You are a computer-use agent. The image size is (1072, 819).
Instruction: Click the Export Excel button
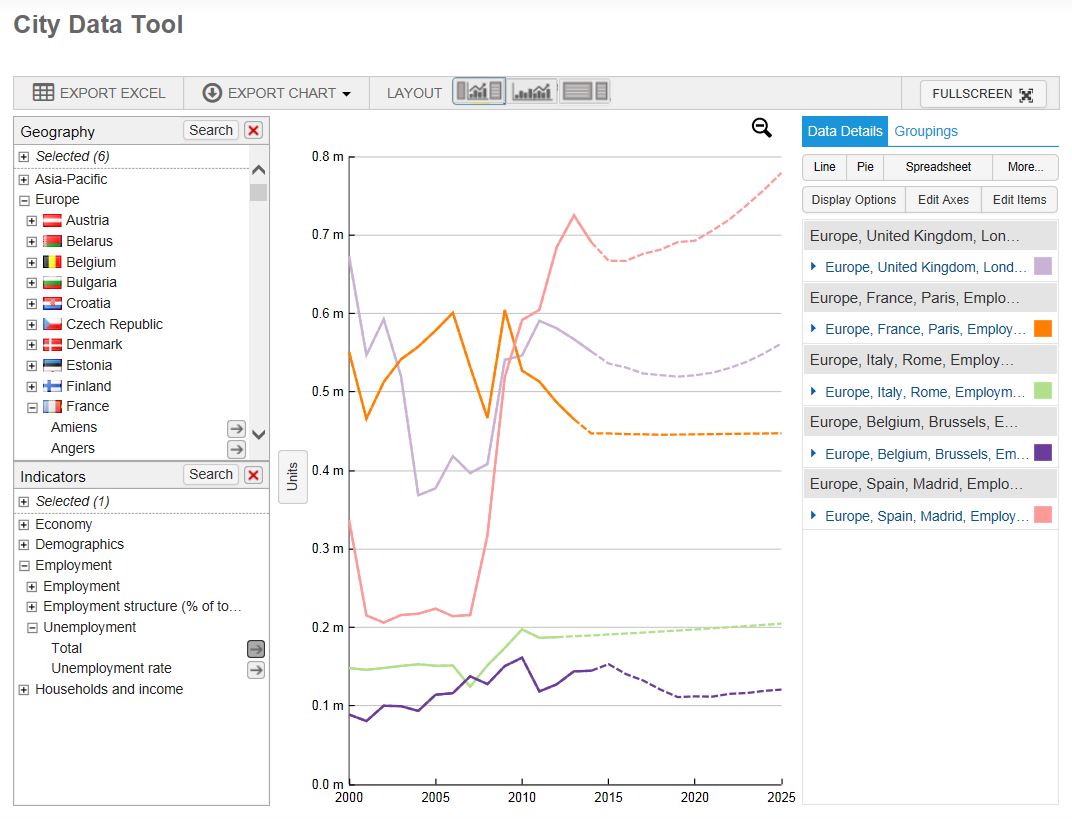(x=98, y=93)
